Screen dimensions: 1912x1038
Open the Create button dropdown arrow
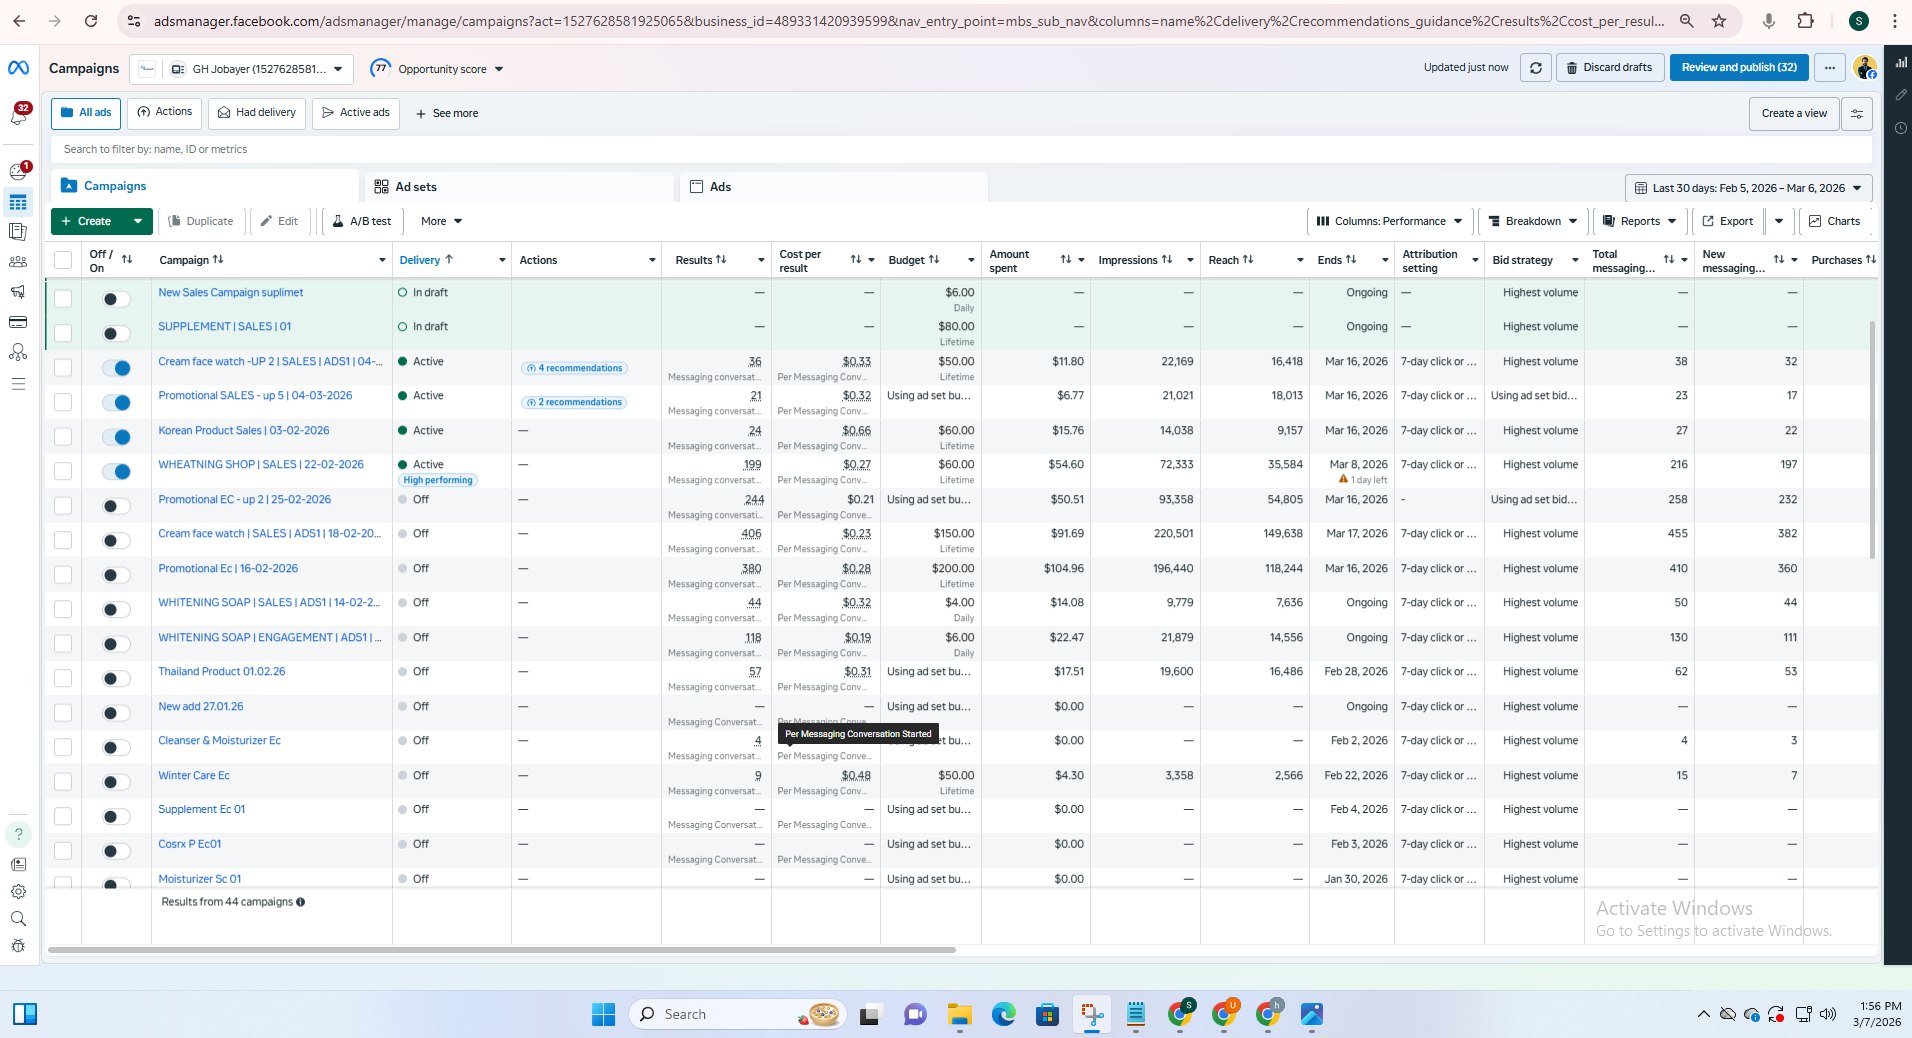(137, 221)
